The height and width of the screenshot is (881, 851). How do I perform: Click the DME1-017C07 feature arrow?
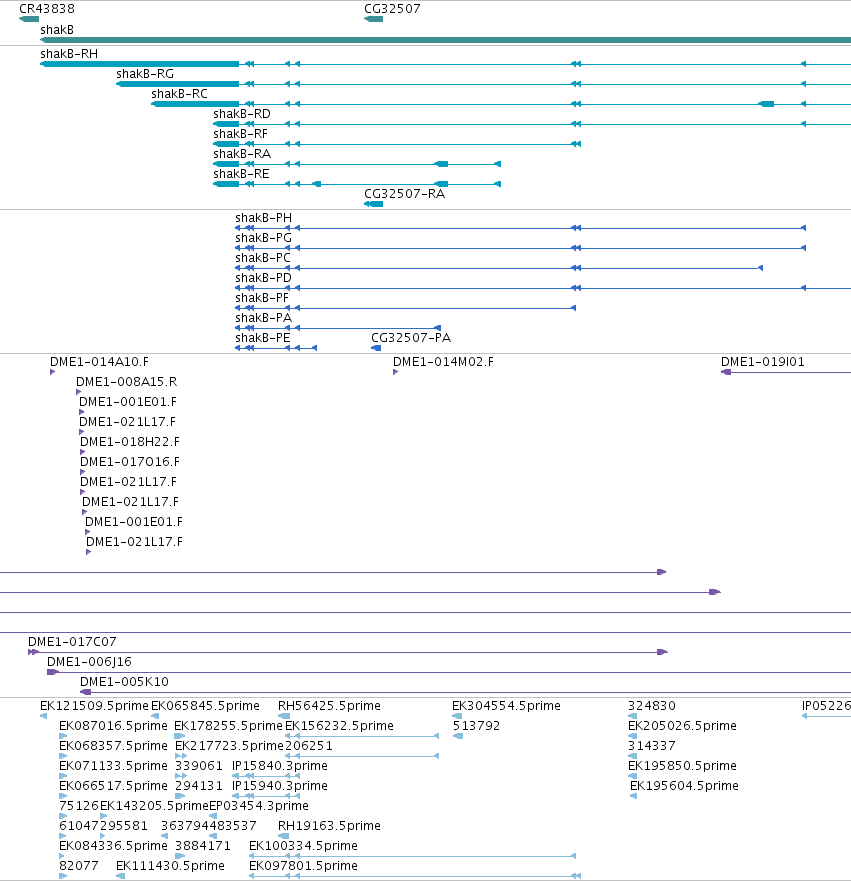pos(348,652)
